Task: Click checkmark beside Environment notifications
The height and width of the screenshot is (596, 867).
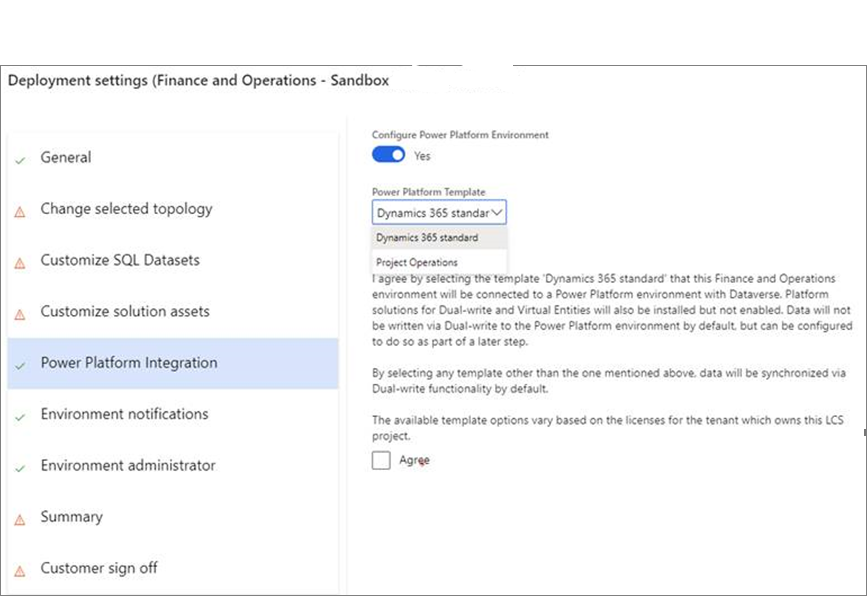Action: [20, 417]
